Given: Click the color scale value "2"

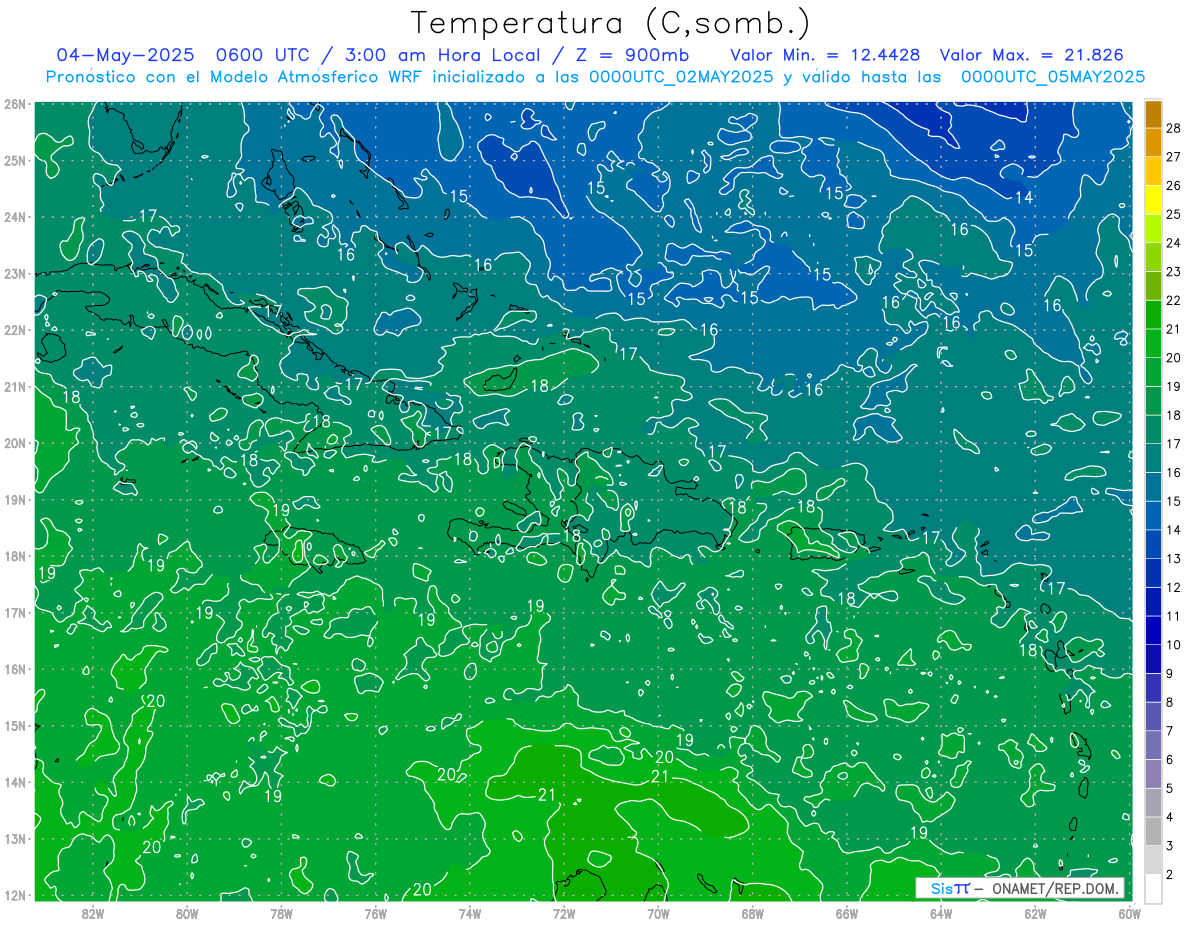Looking at the screenshot, I should click(1170, 874).
